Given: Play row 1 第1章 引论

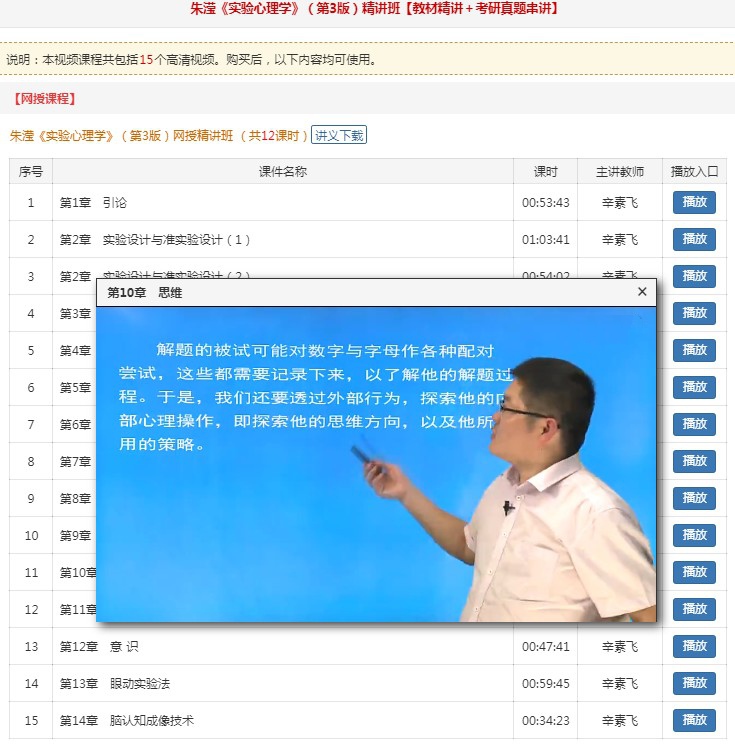Looking at the screenshot, I should click(x=694, y=202).
